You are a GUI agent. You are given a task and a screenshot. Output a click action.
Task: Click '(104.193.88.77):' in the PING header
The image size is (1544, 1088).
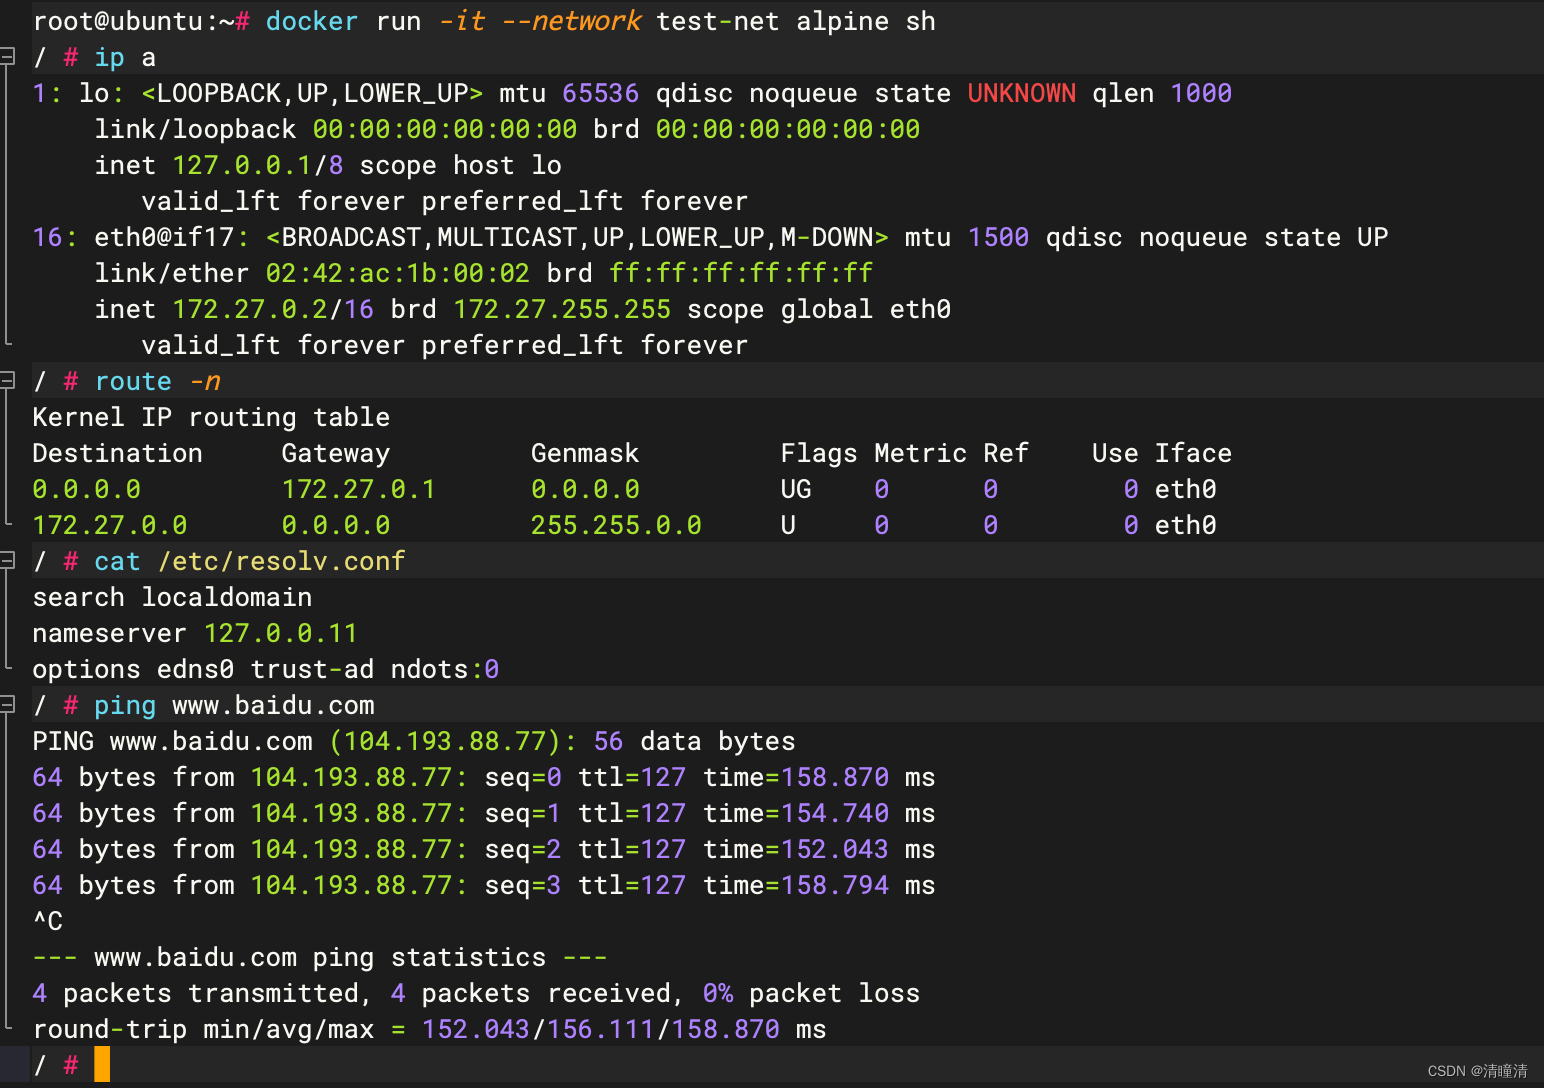[x=453, y=741]
